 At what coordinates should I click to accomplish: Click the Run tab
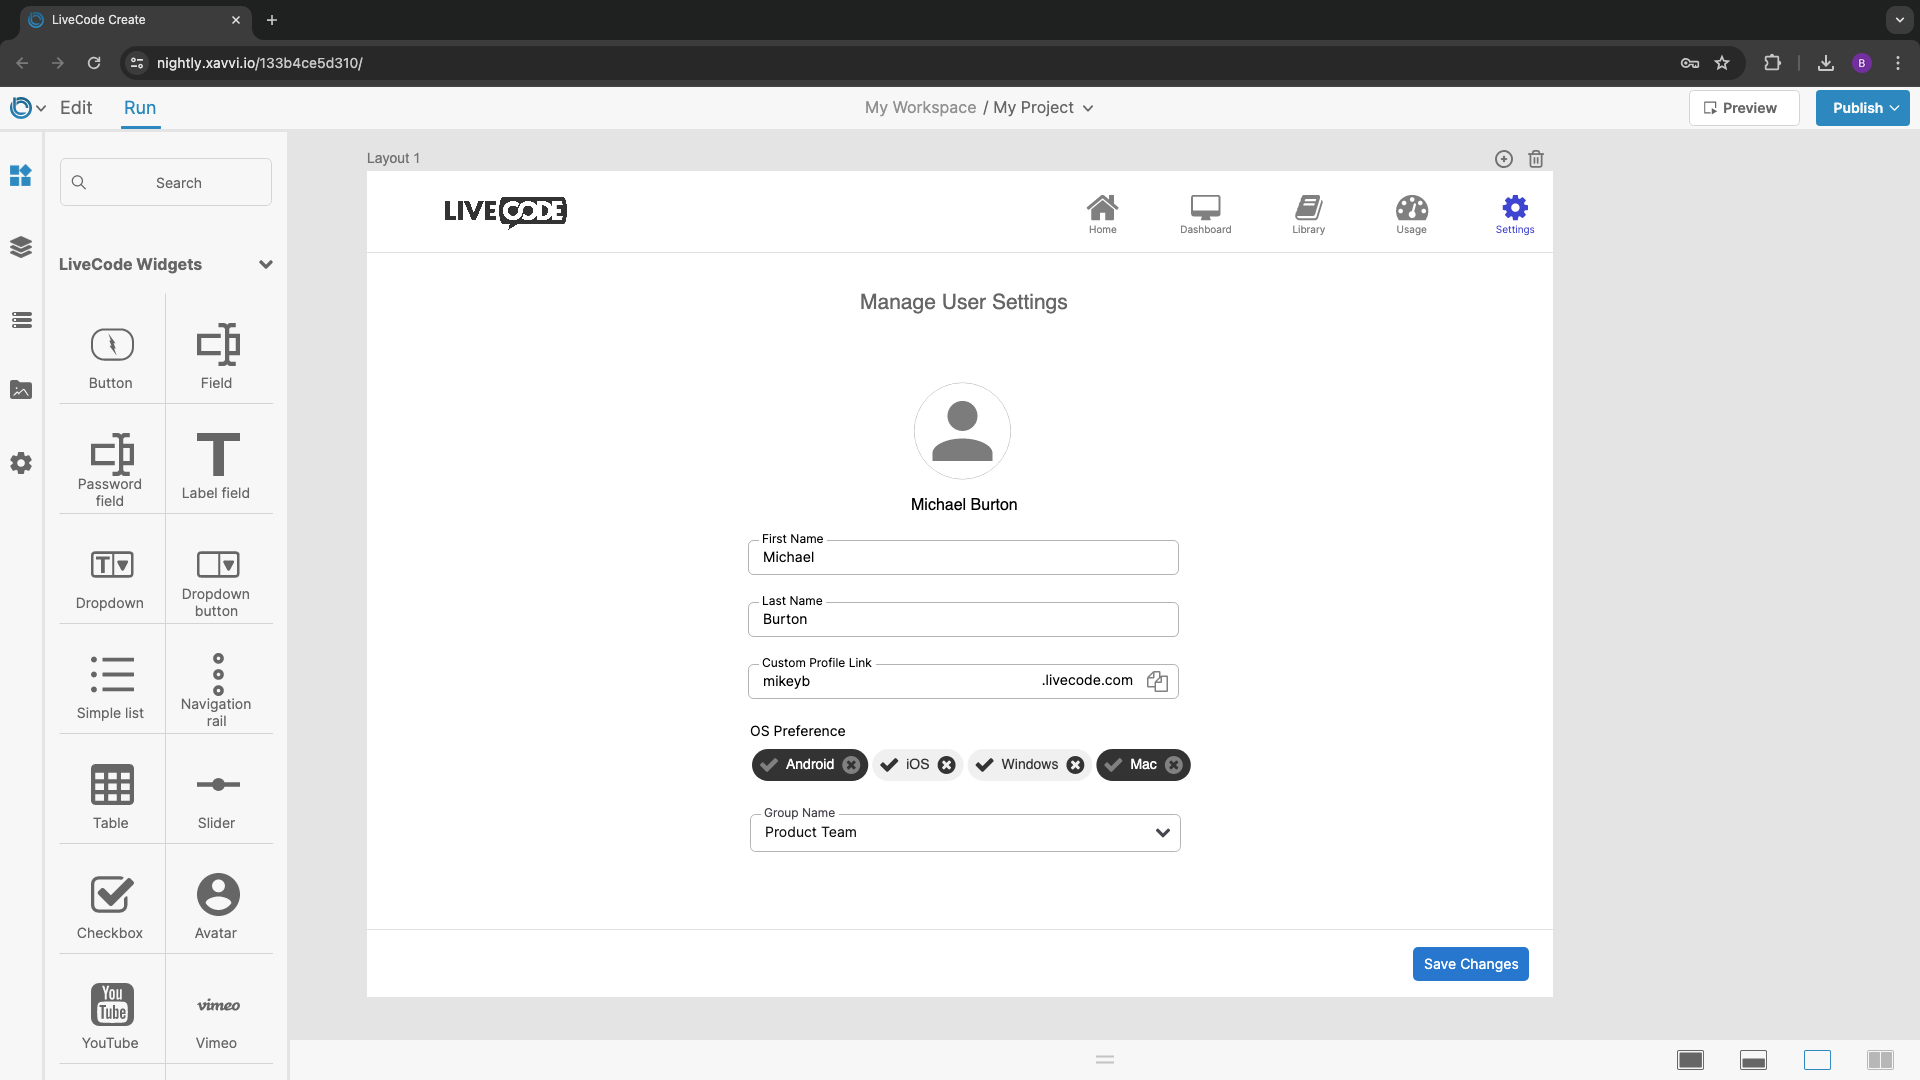coord(140,108)
